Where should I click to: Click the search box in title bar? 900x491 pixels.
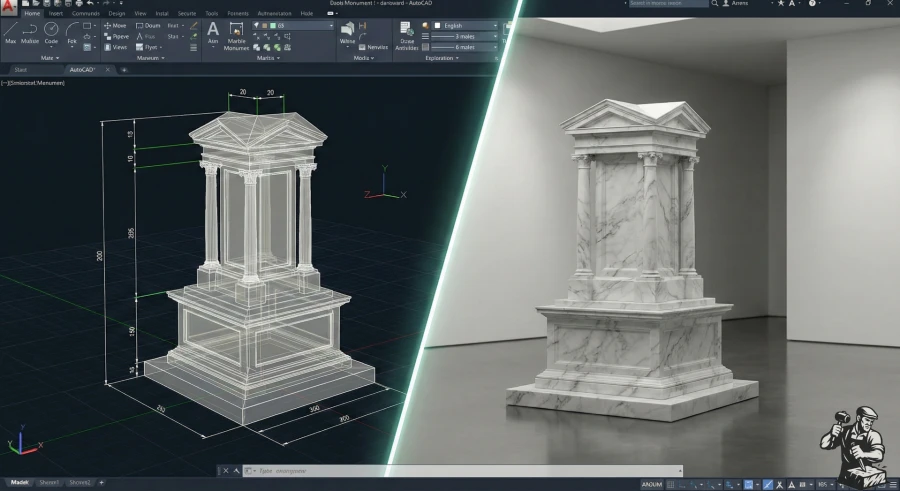pyautogui.click(x=668, y=3)
